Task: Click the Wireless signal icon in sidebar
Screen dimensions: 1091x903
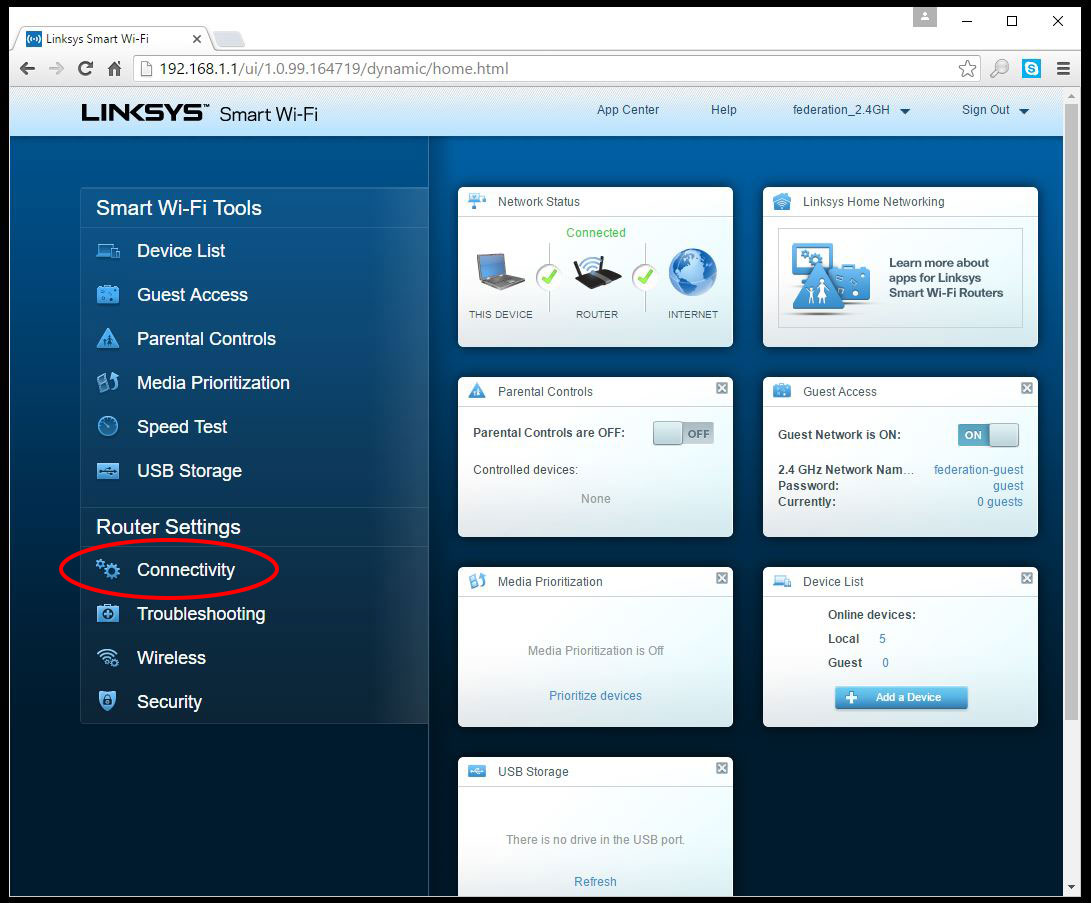Action: (x=108, y=657)
